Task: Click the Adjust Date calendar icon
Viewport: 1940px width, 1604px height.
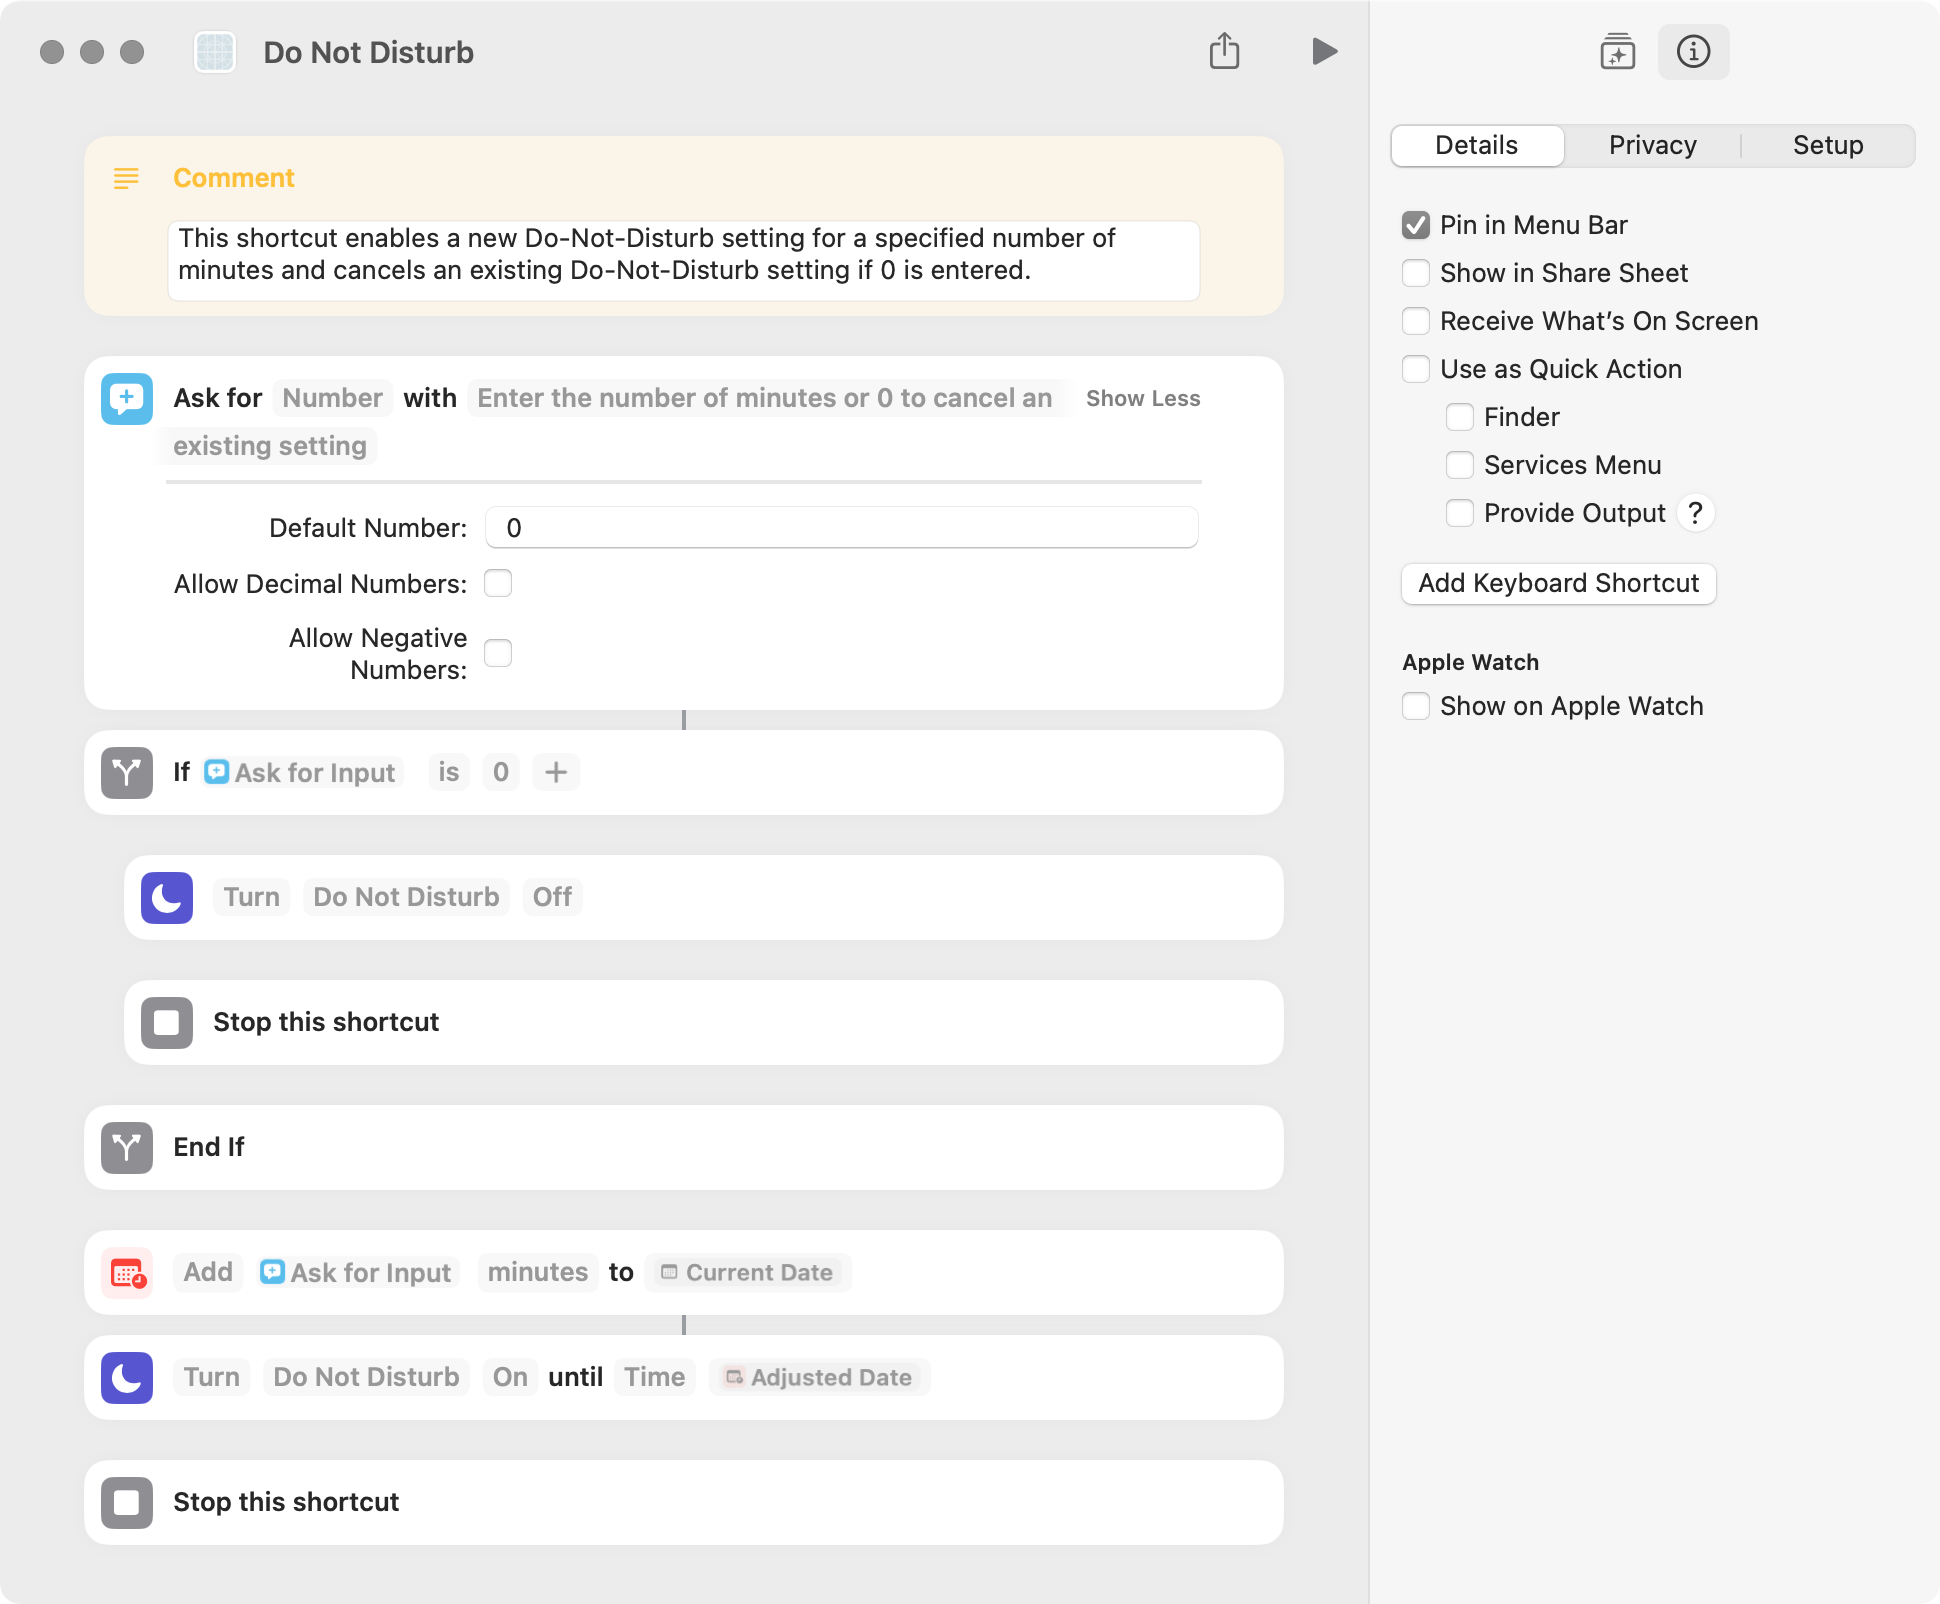Action: (127, 1272)
